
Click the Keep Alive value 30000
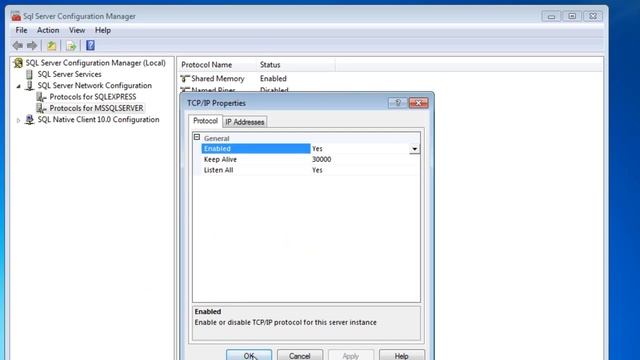coord(322,160)
